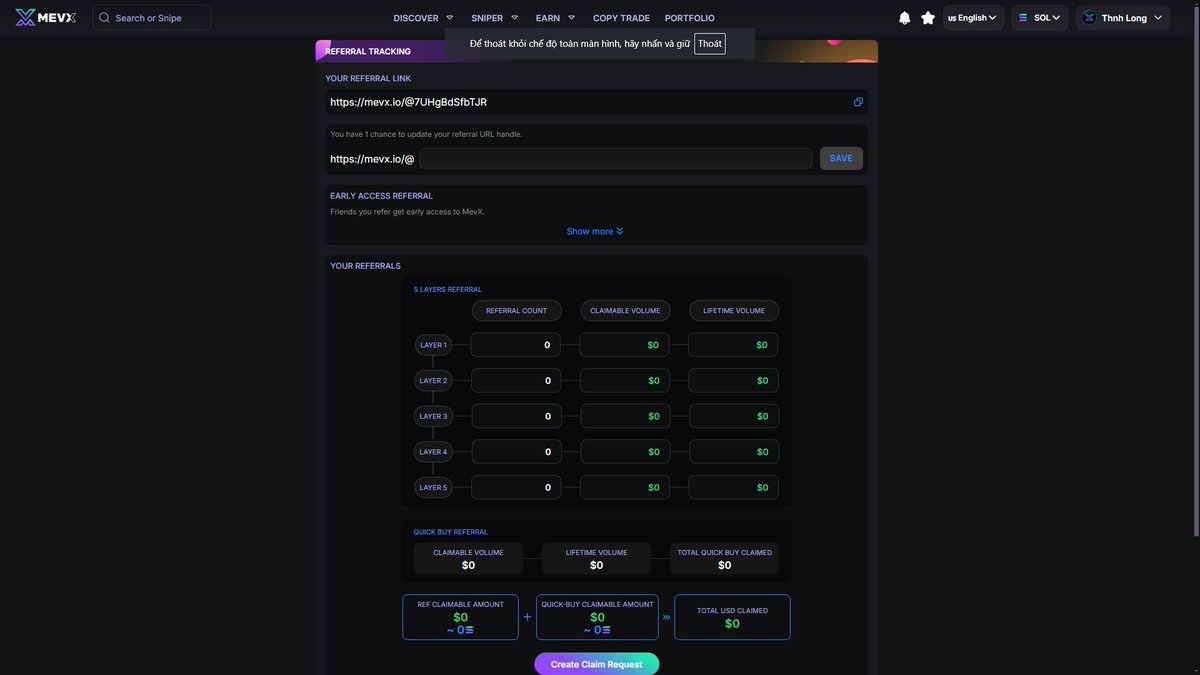Select the LAYER 4 label

(433, 452)
